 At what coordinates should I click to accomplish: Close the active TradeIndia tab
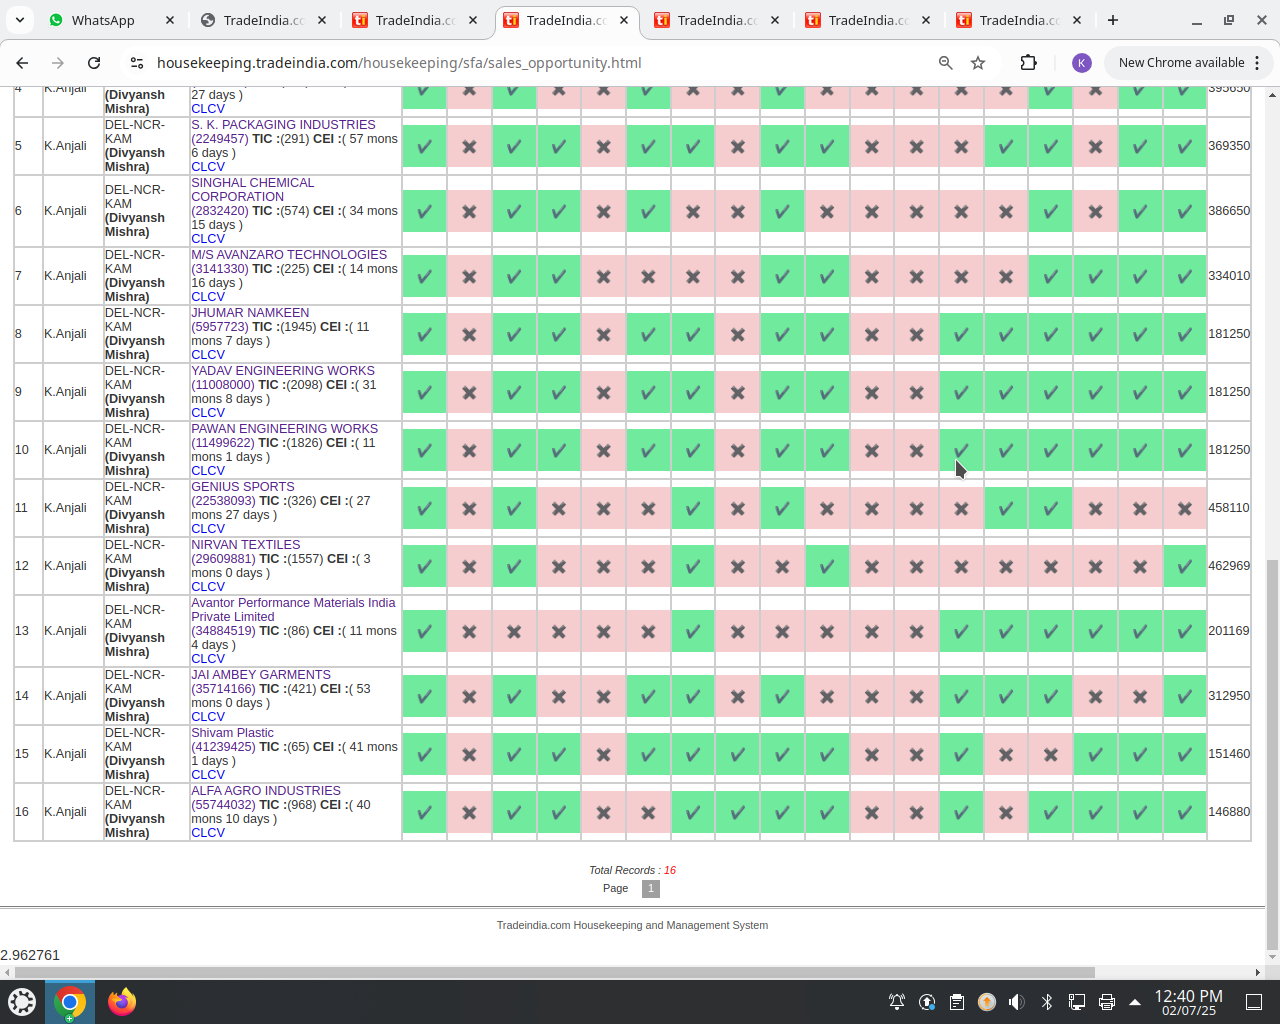pos(624,20)
